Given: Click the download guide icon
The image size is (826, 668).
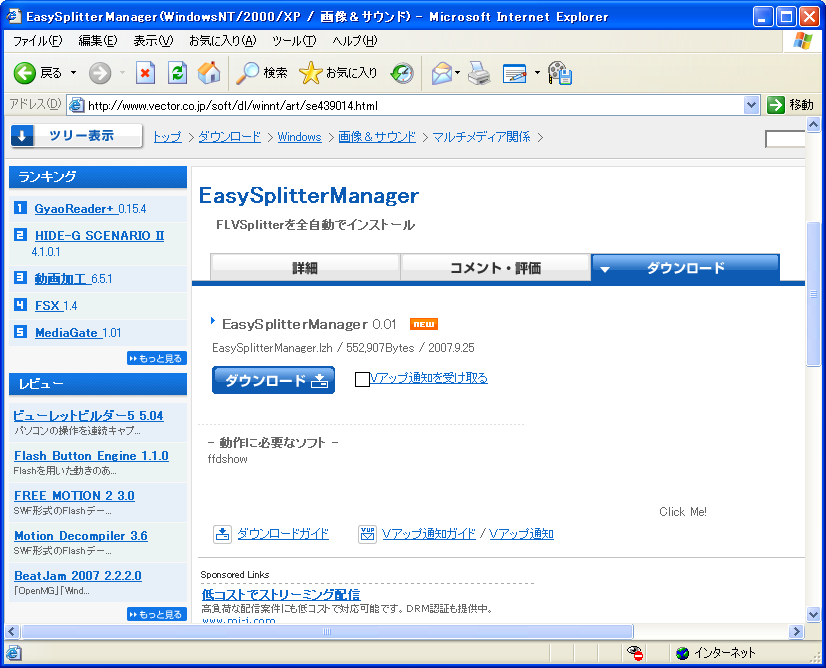Looking at the screenshot, I should [x=222, y=534].
